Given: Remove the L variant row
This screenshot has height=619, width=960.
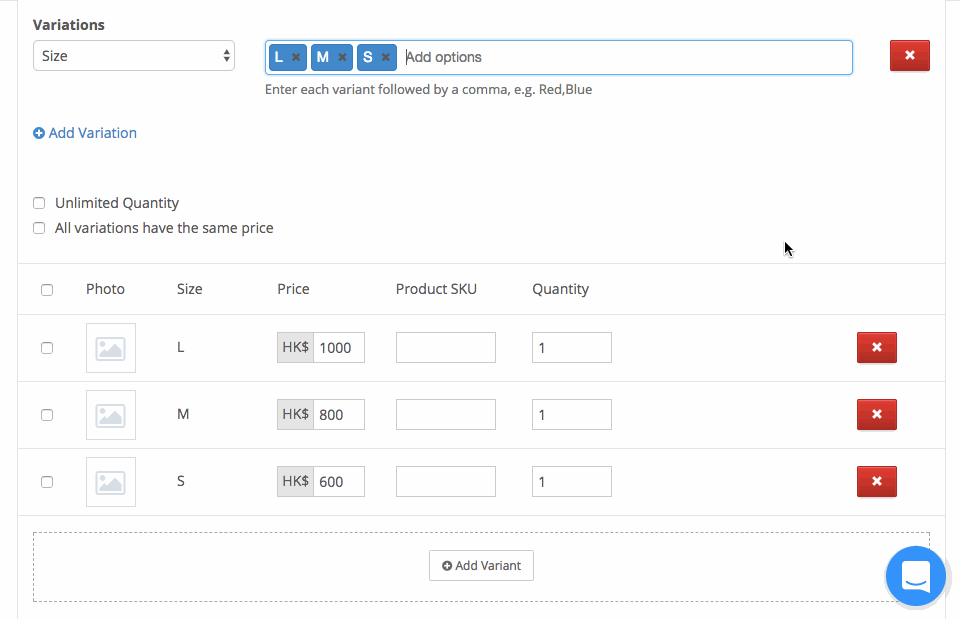Looking at the screenshot, I should pos(877,347).
